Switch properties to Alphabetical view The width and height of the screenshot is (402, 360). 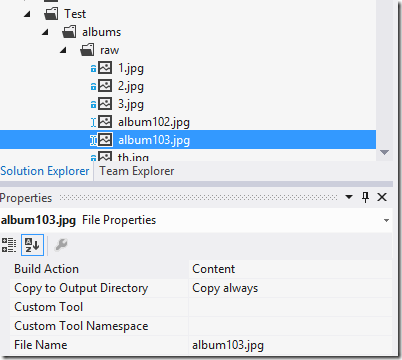click(32, 245)
